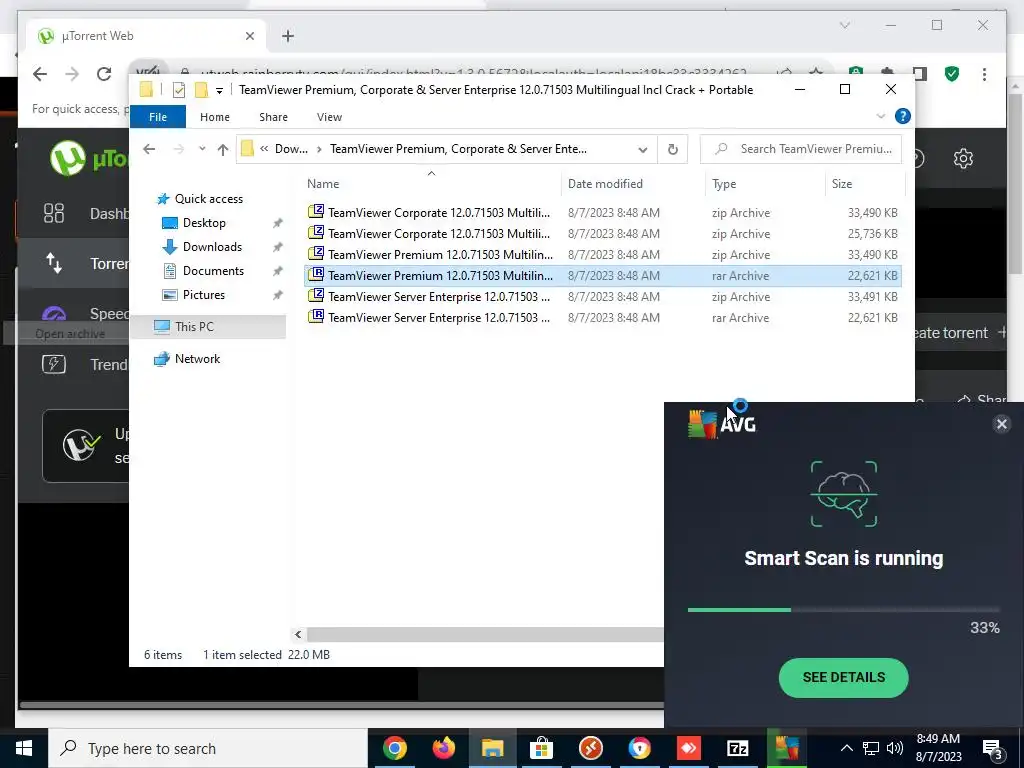Open Firefox from the taskbar
Screen dimensions: 1024x768
443,748
